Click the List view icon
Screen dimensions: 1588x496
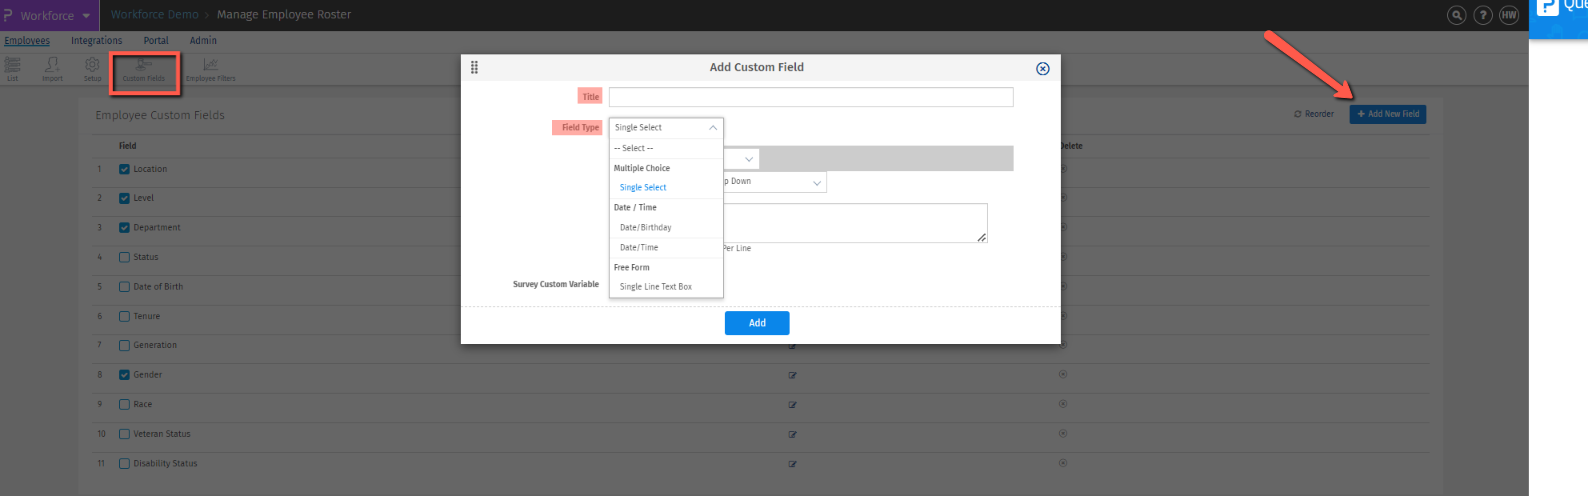13,68
